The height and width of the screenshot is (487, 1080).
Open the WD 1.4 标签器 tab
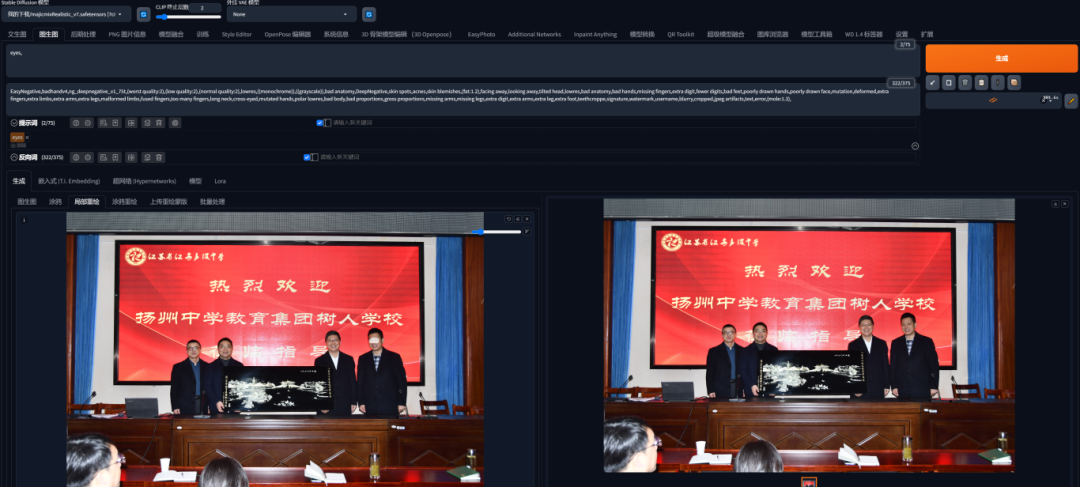click(x=863, y=34)
